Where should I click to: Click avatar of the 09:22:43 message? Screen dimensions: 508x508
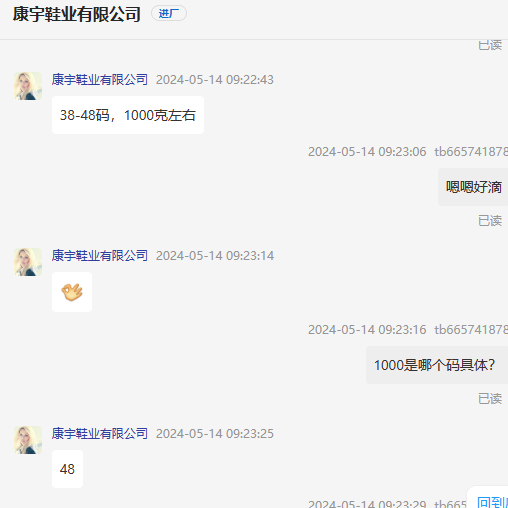[28, 86]
